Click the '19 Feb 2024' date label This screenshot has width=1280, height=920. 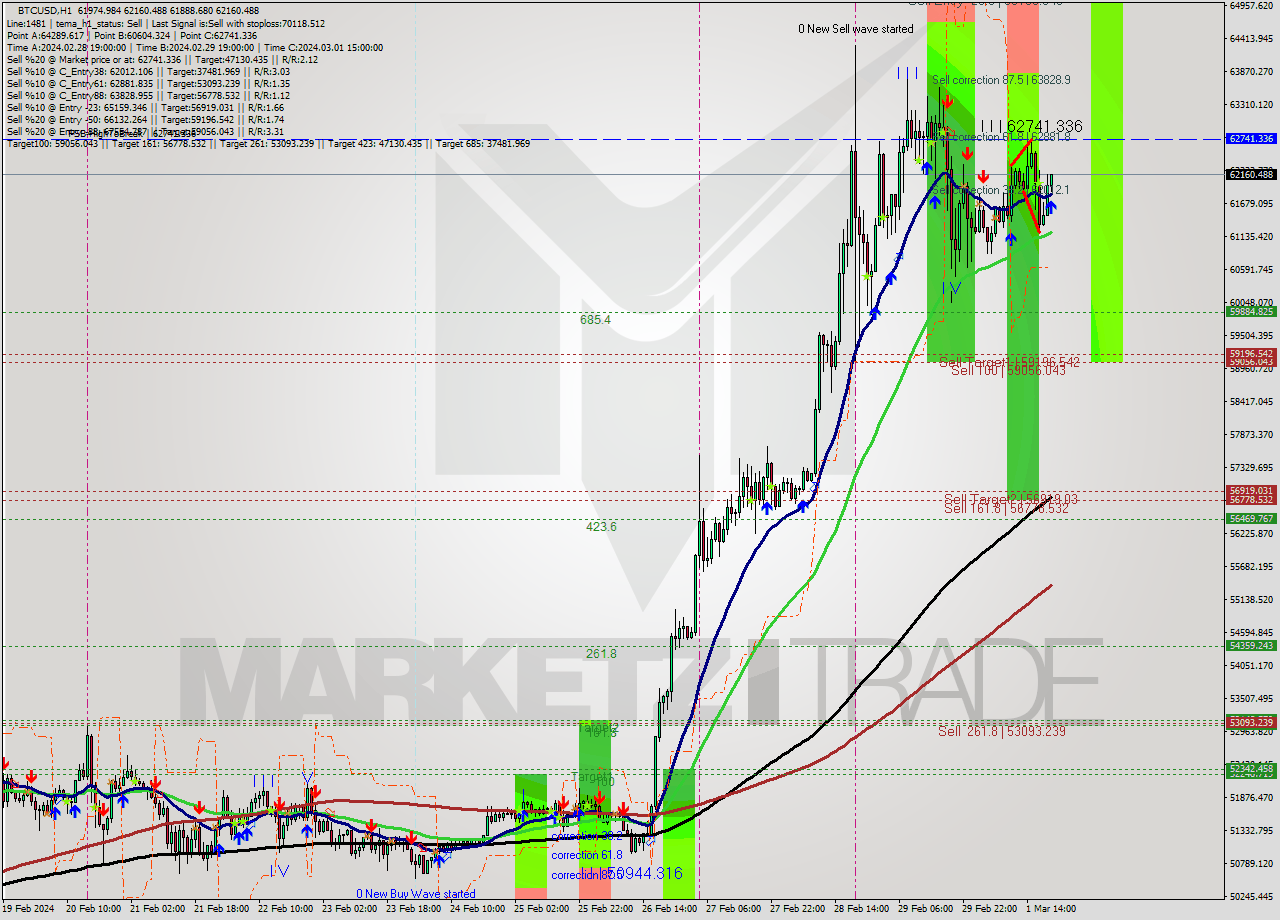click(28, 909)
